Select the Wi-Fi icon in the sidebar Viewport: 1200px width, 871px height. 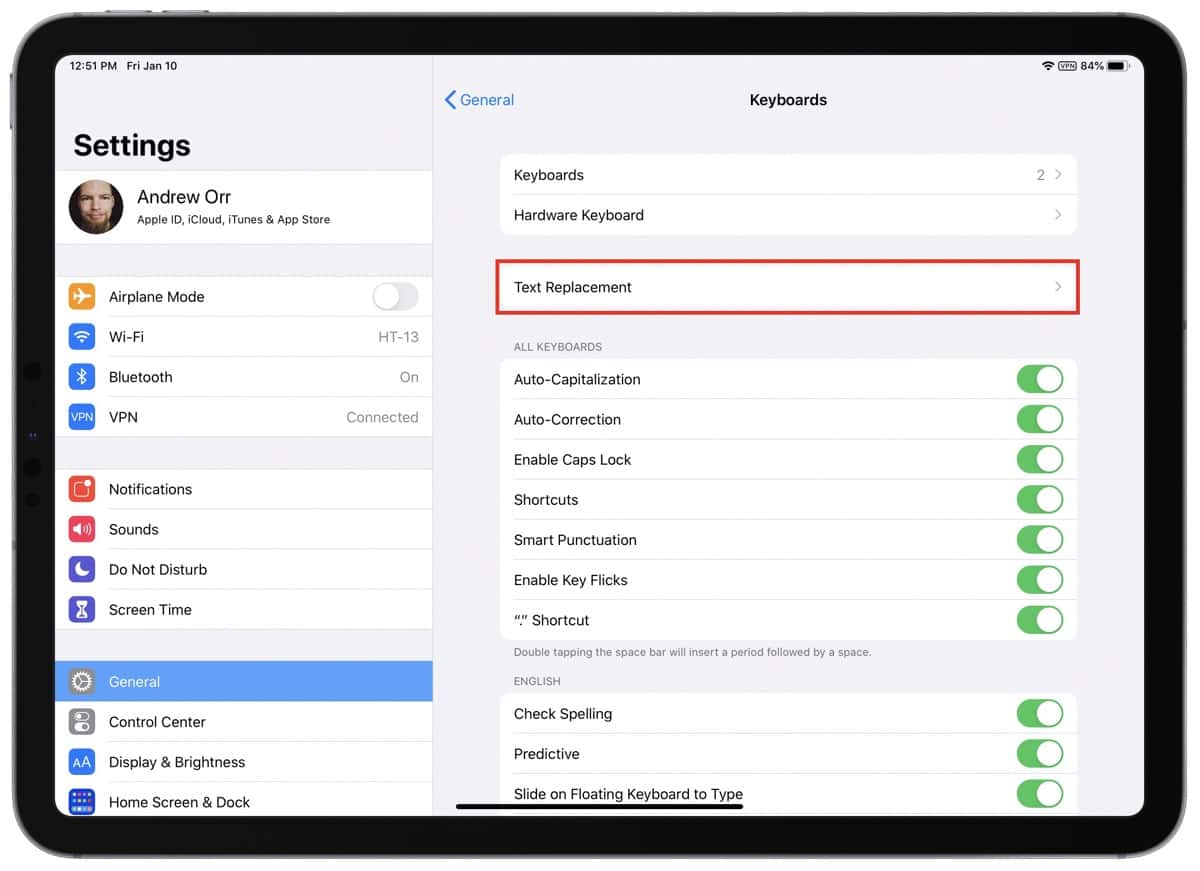[81, 337]
